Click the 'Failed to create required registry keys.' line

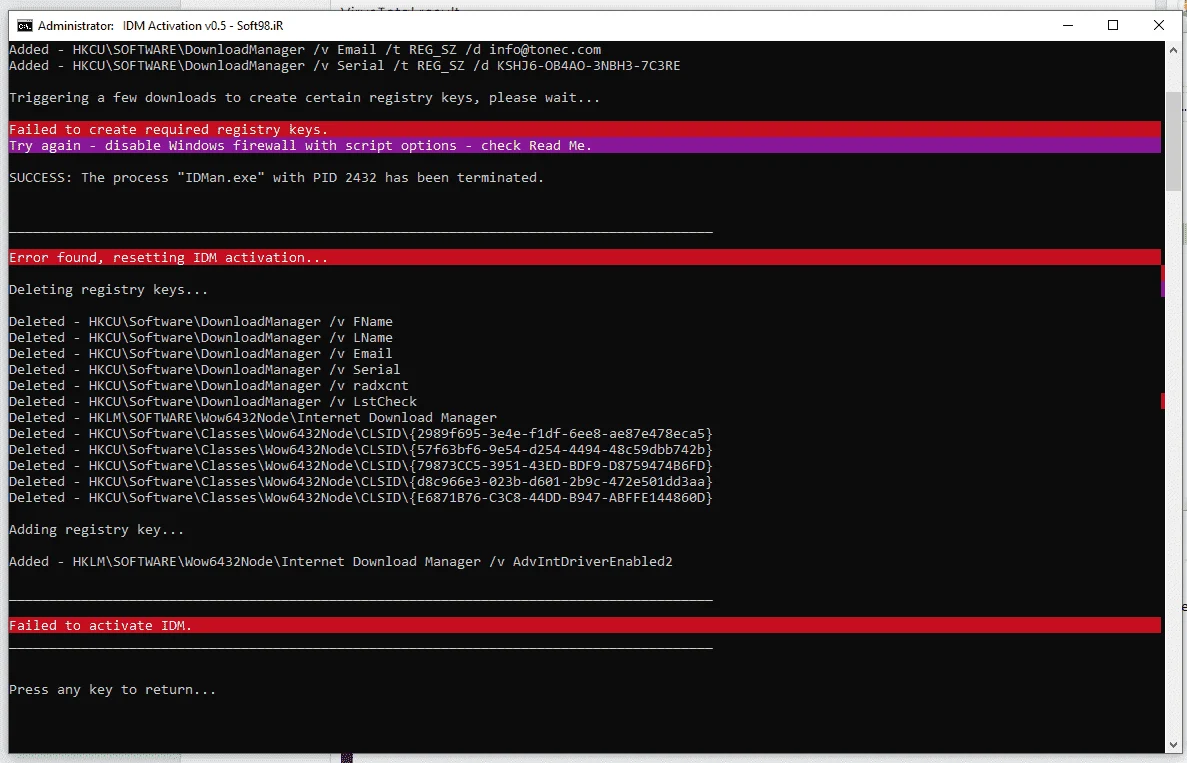tap(584, 129)
